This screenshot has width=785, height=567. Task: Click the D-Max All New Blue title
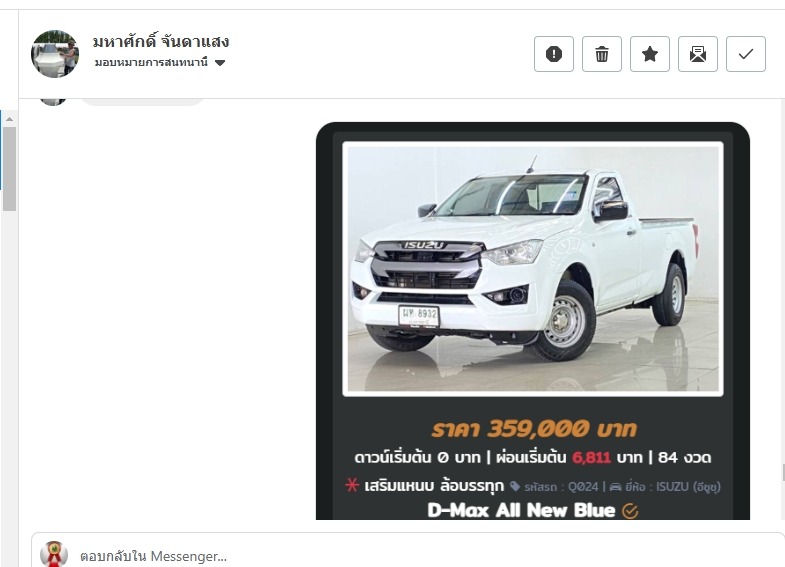(521, 510)
